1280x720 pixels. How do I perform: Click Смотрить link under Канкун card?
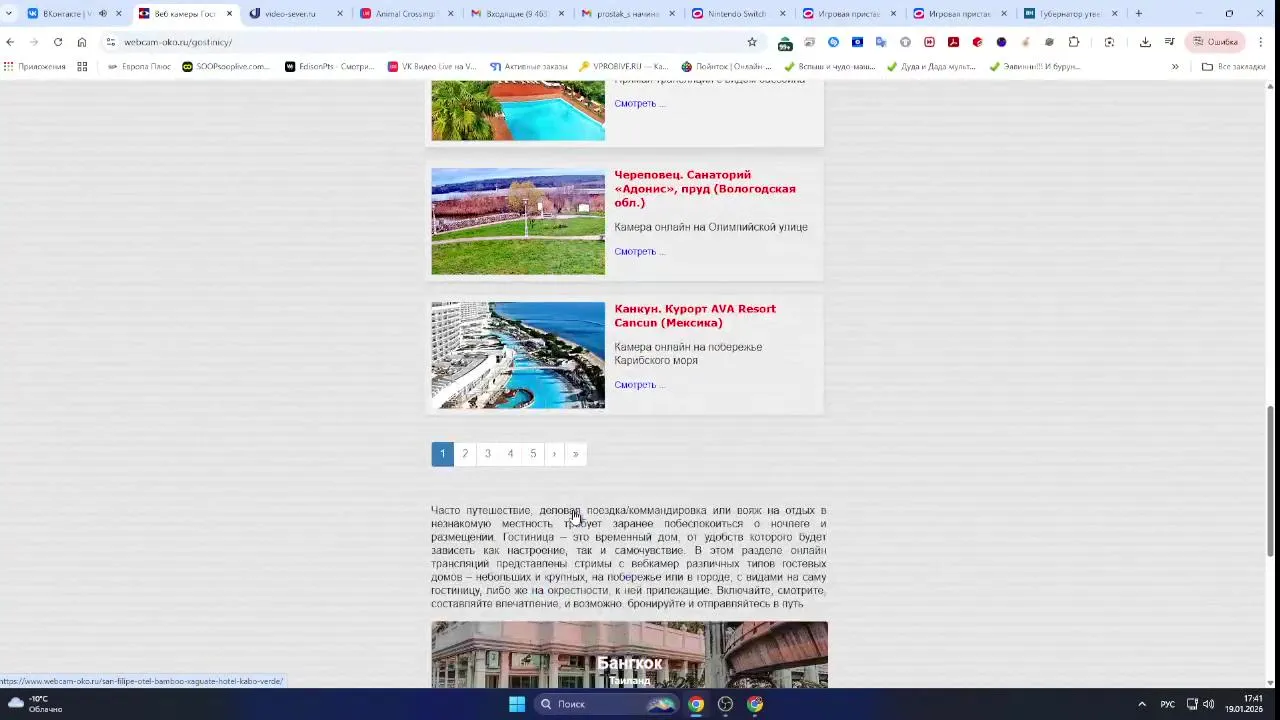click(639, 385)
